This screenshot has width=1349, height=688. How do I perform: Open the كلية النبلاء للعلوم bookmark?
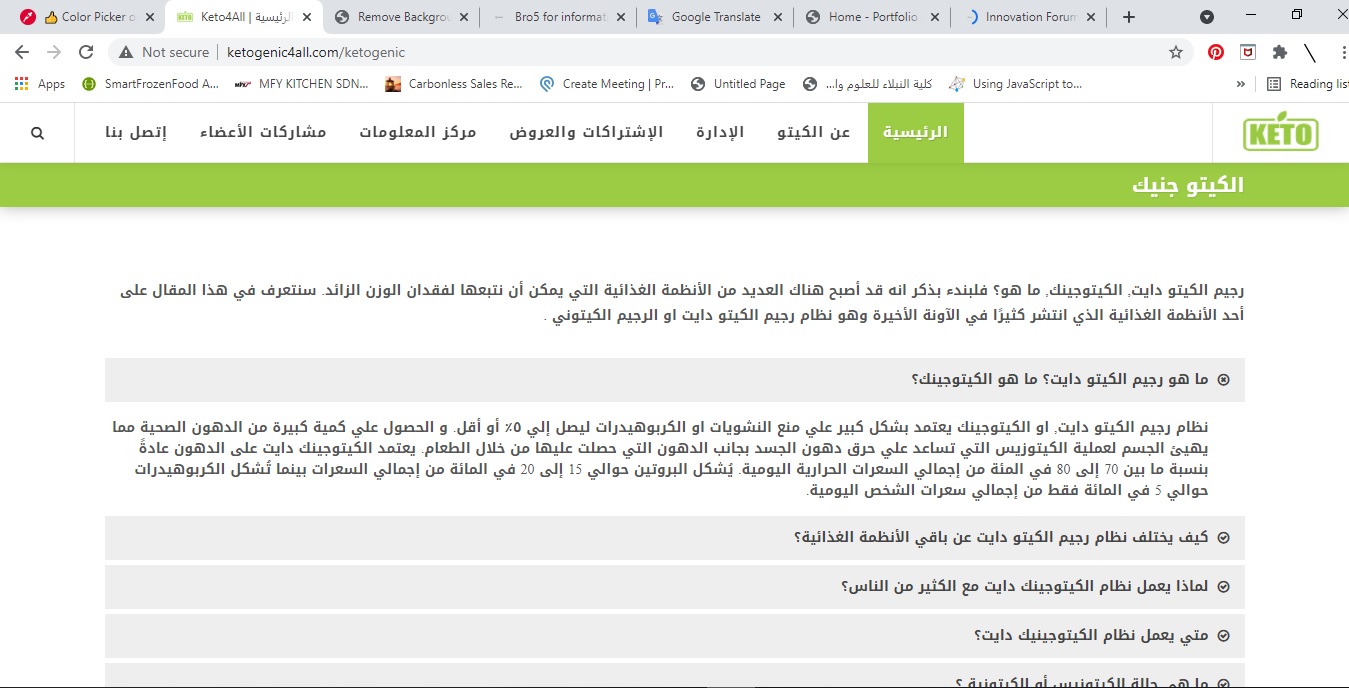[868, 84]
